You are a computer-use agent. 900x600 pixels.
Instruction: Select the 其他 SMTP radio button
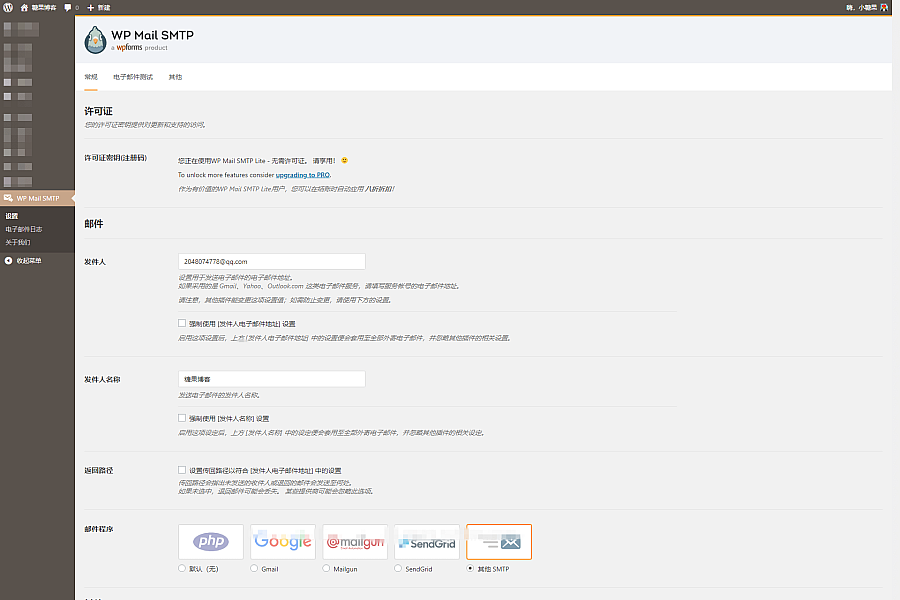point(470,568)
